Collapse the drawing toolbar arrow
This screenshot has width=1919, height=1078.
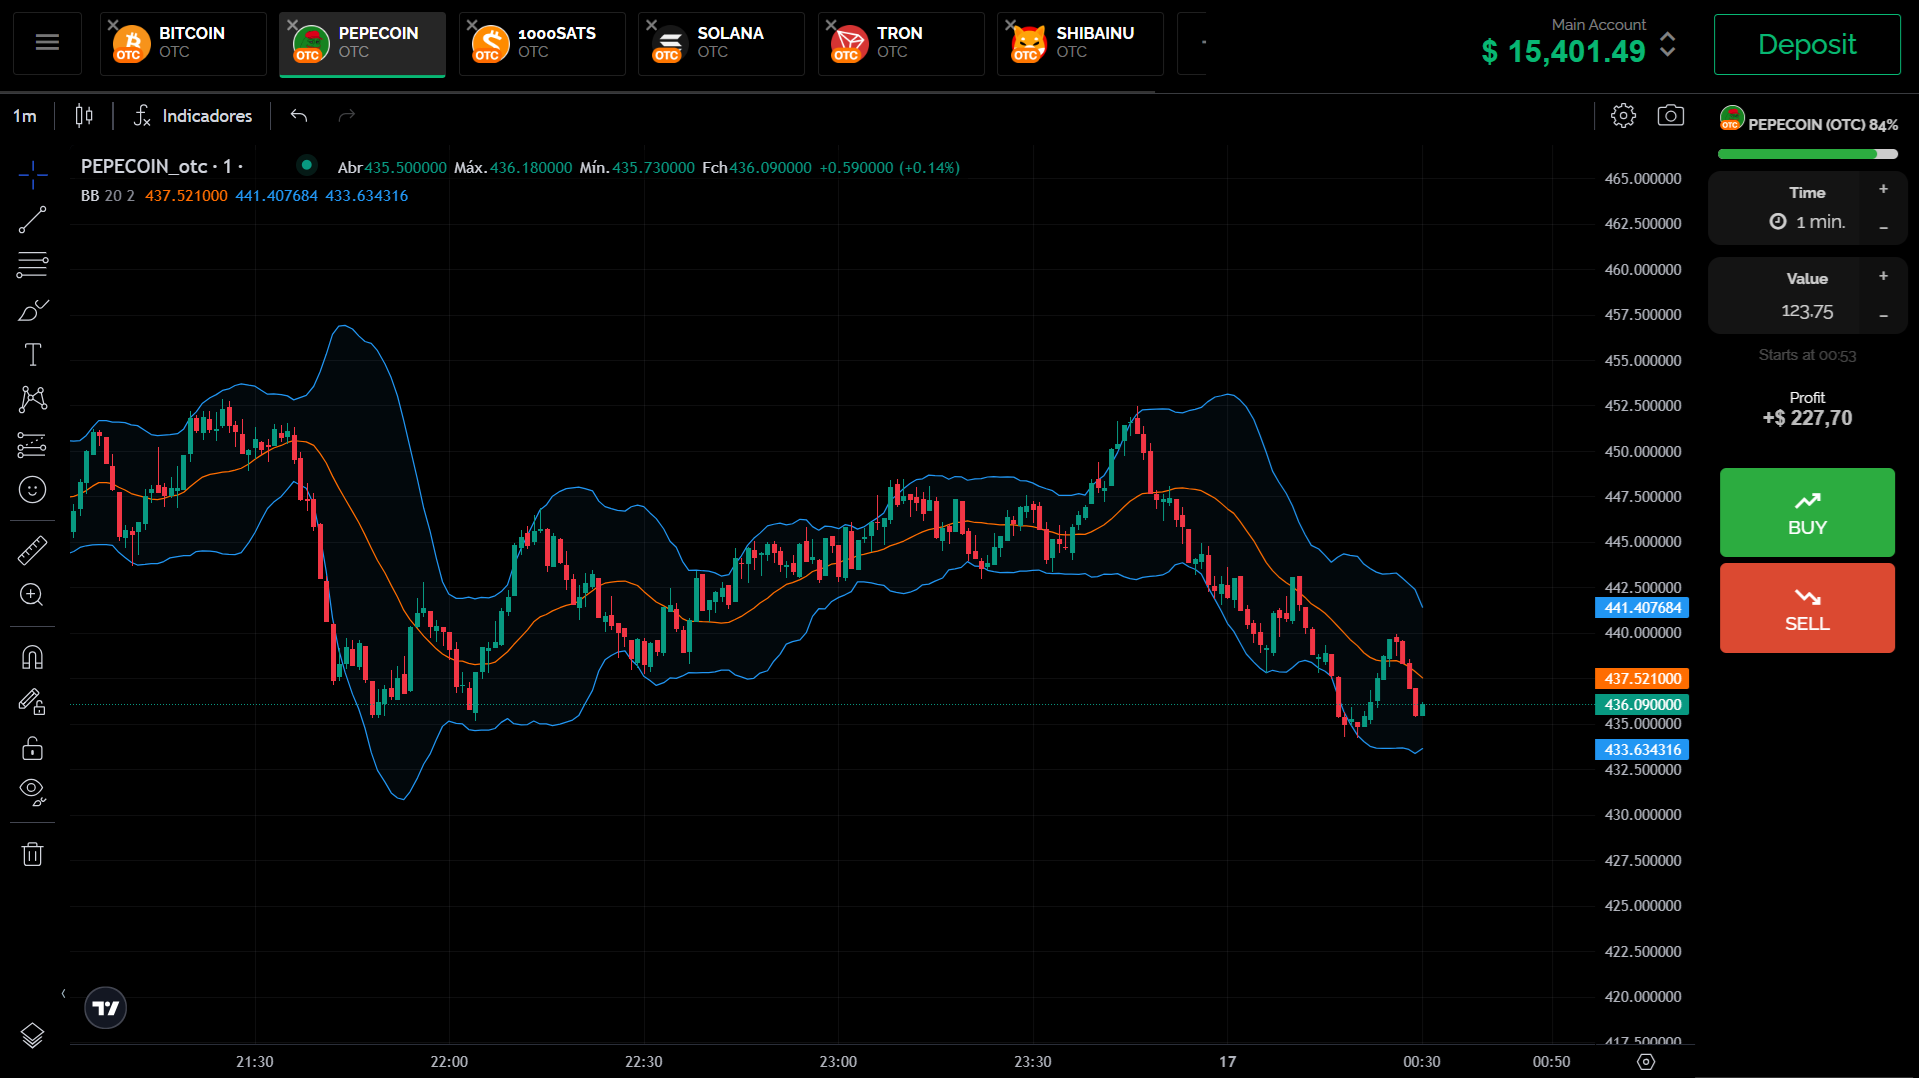pos(63,993)
